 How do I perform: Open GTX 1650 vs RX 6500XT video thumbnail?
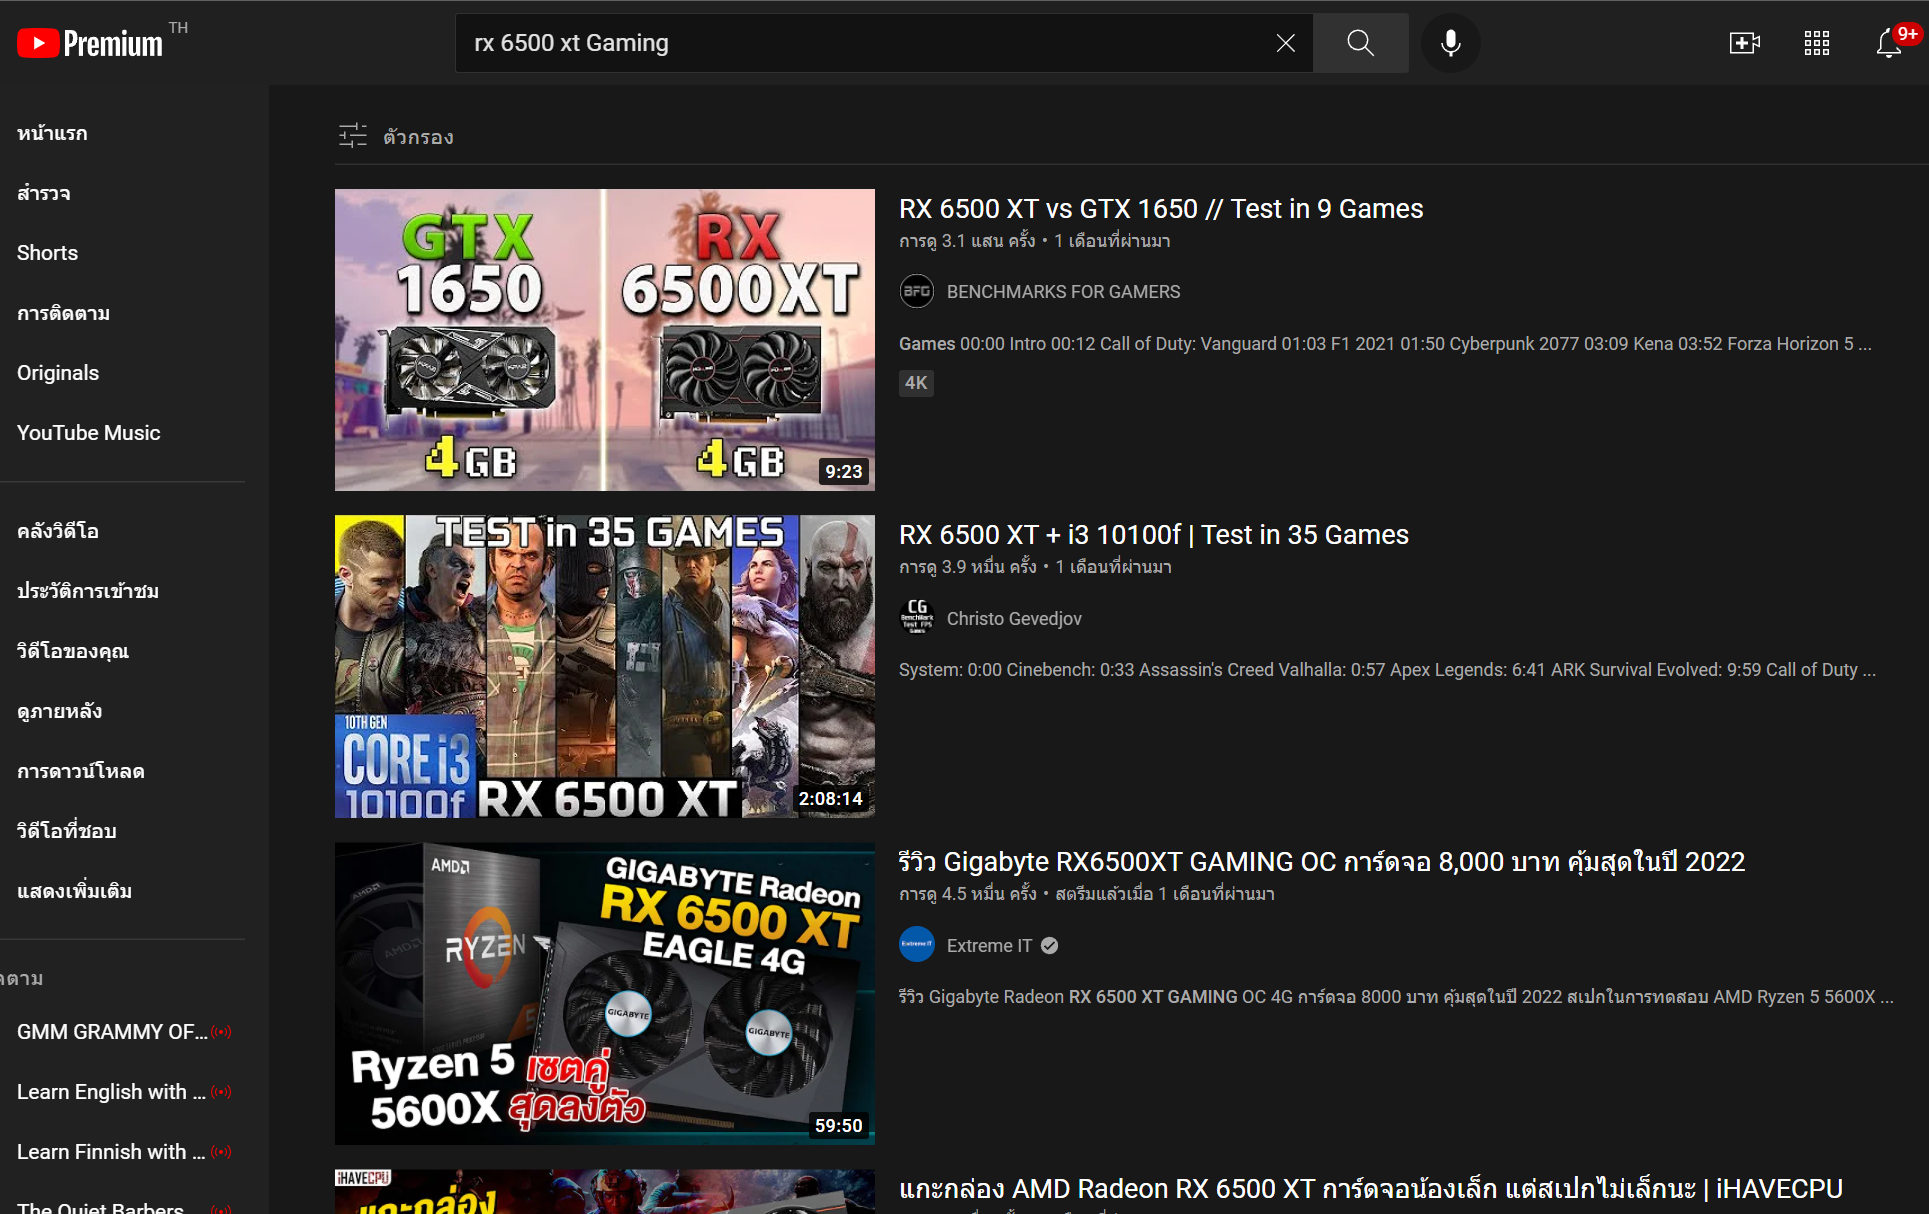pos(604,340)
